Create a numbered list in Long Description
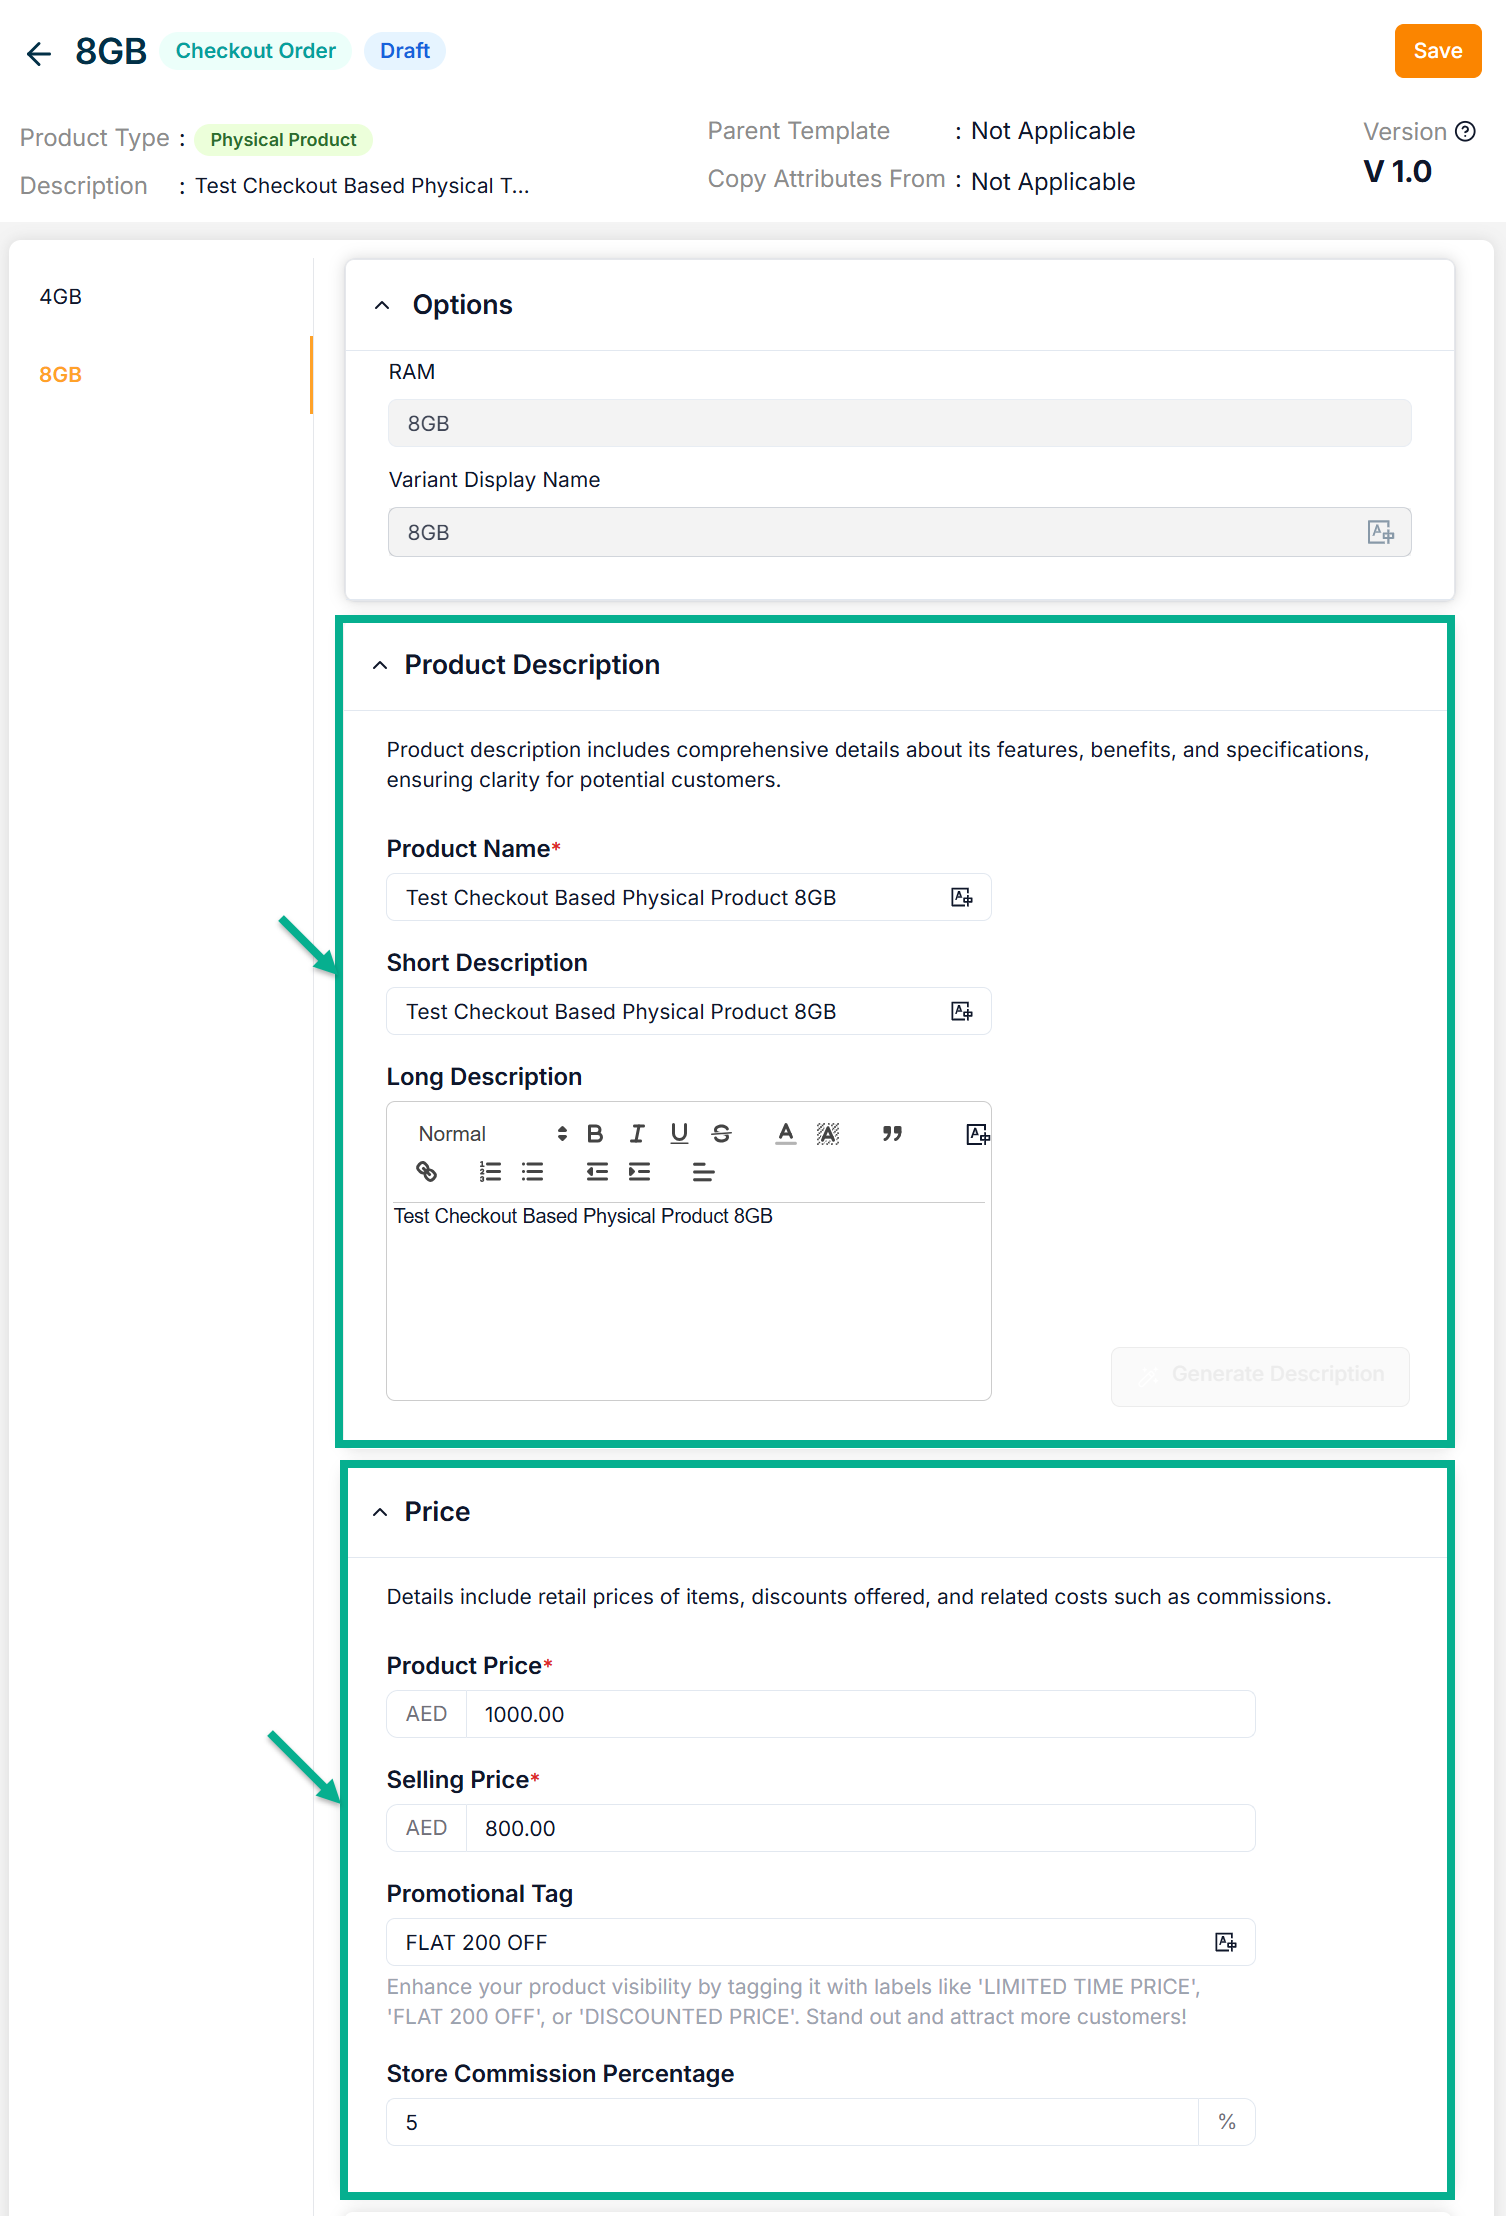Viewport: 1506px width, 2216px height. [x=490, y=1171]
